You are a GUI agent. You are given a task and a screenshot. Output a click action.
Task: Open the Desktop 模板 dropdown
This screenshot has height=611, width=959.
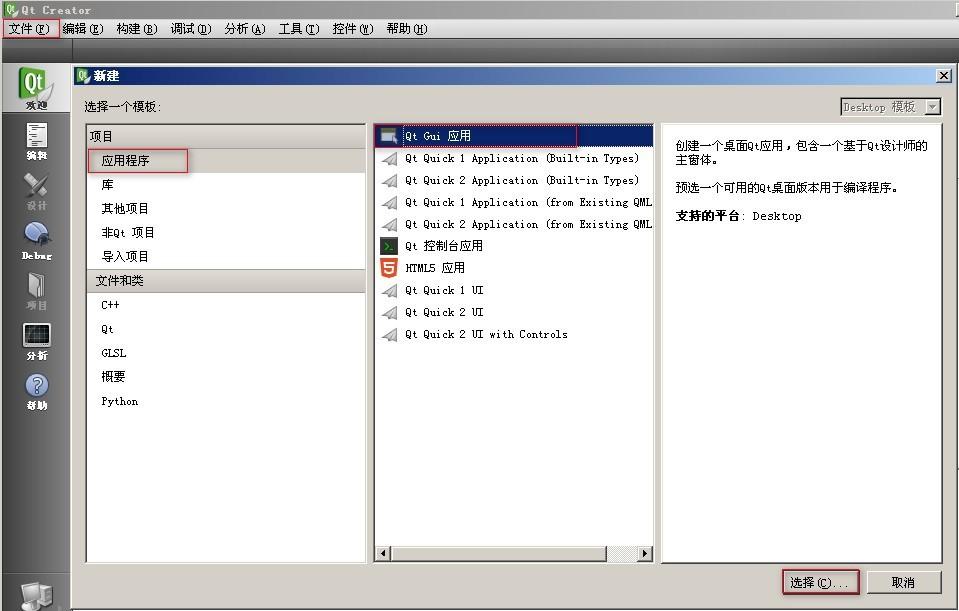point(889,106)
